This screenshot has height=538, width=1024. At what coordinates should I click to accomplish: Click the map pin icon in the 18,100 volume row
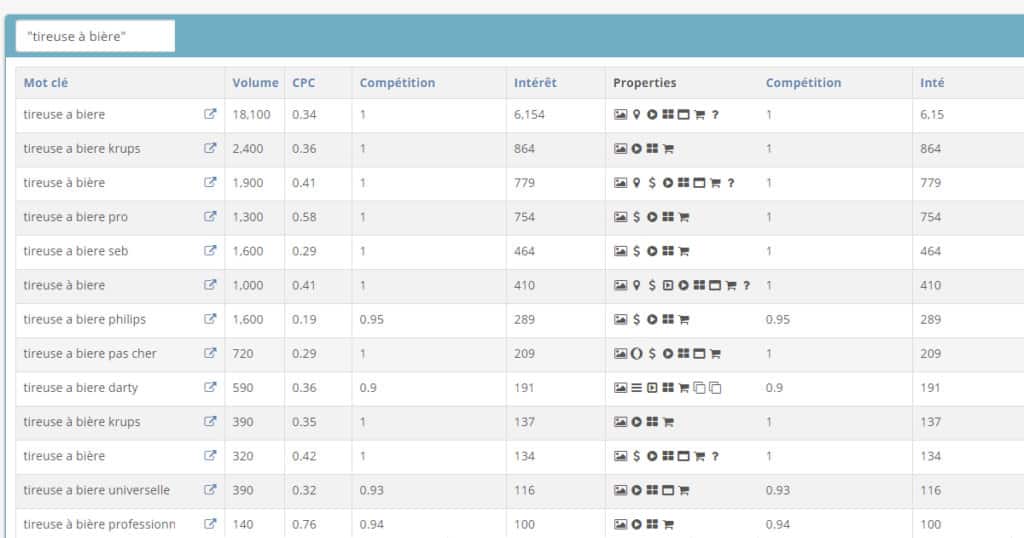[636, 114]
